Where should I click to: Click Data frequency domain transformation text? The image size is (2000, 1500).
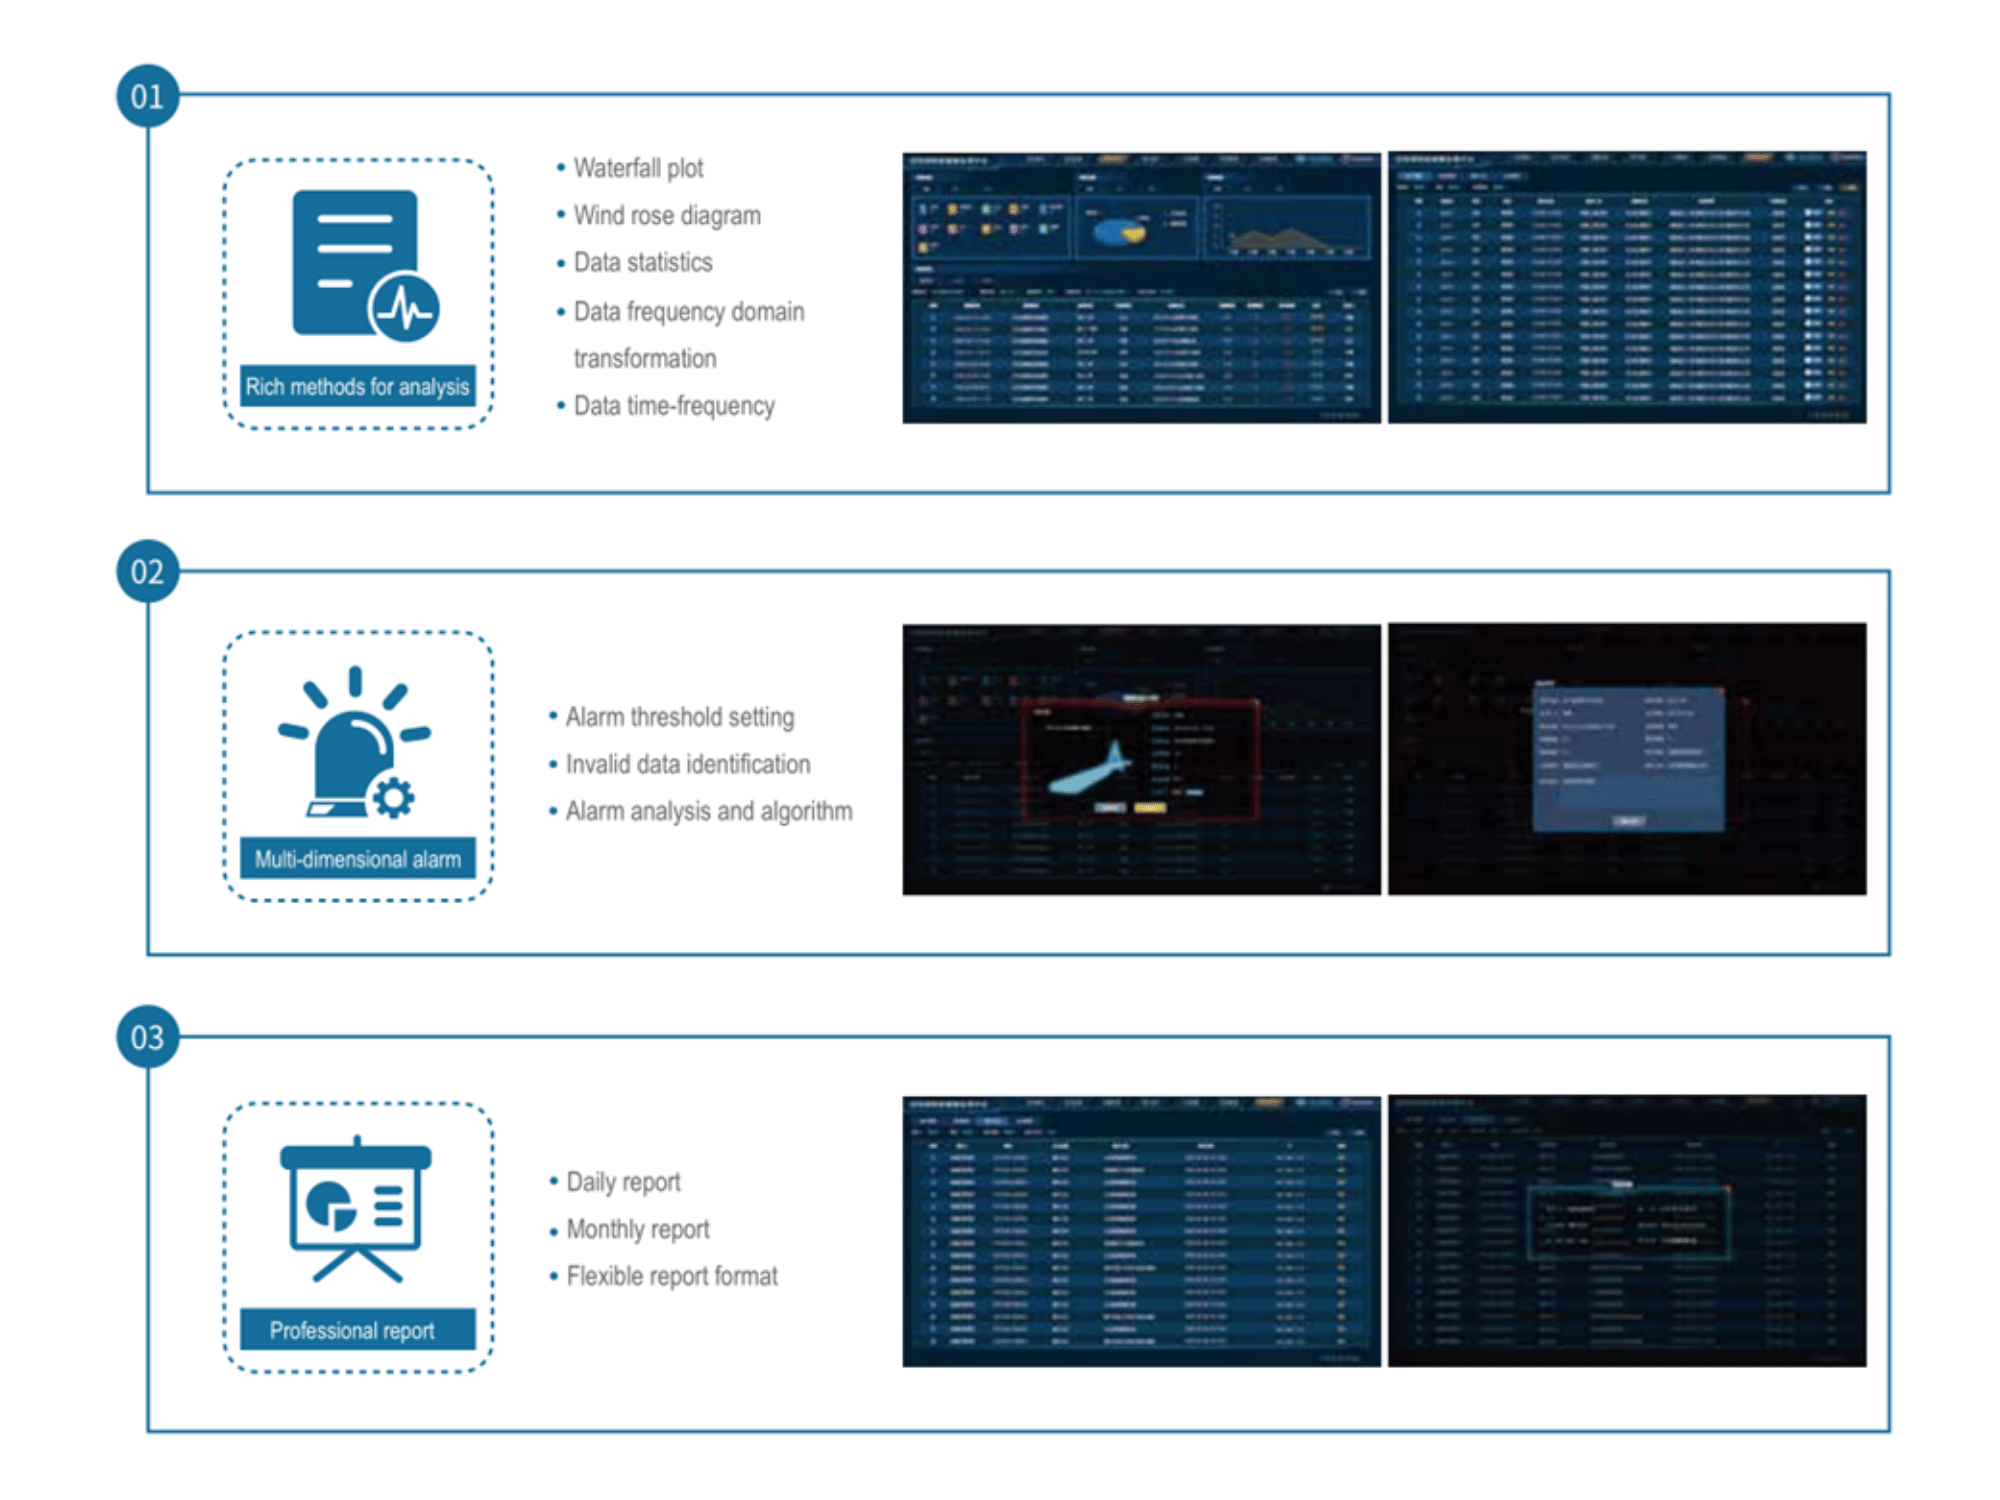pyautogui.click(x=689, y=335)
